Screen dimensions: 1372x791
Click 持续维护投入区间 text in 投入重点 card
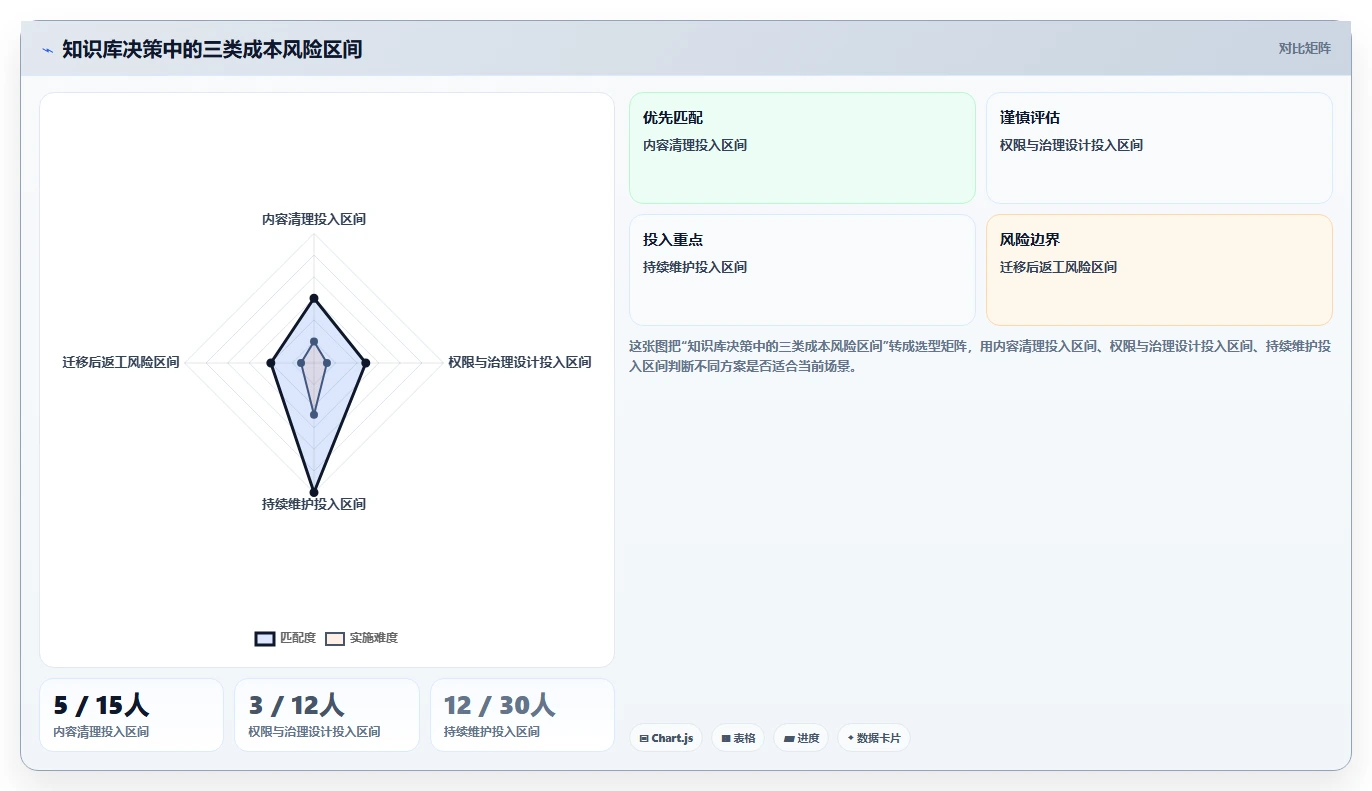(x=695, y=267)
